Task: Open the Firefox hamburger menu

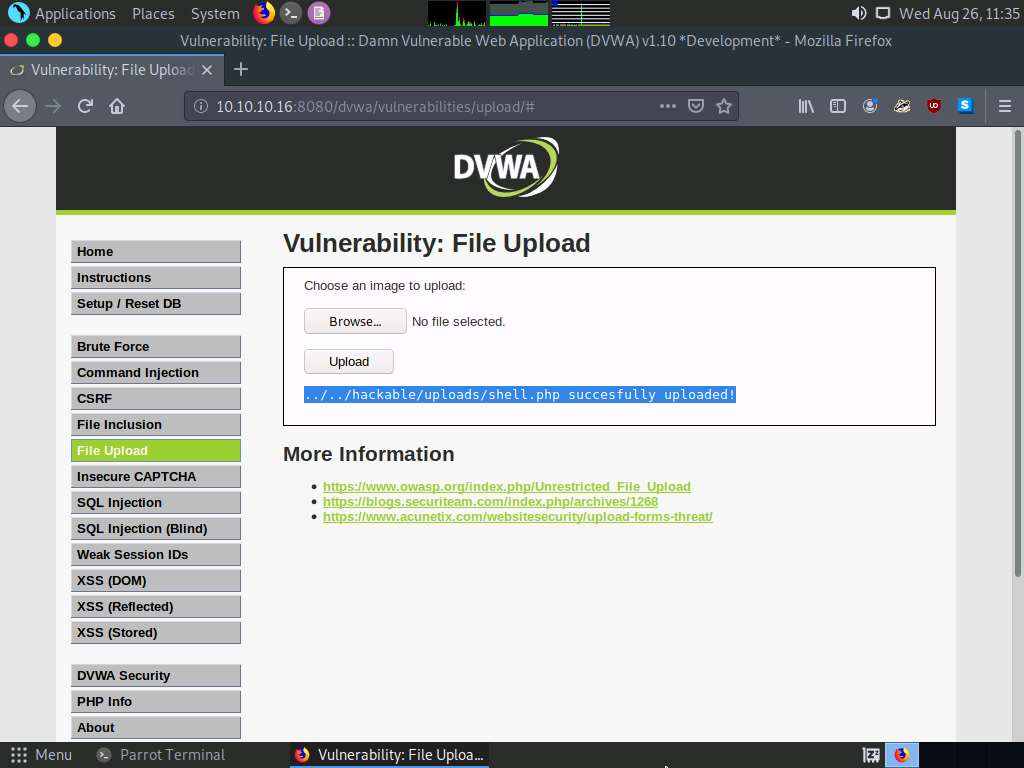Action: [1005, 106]
